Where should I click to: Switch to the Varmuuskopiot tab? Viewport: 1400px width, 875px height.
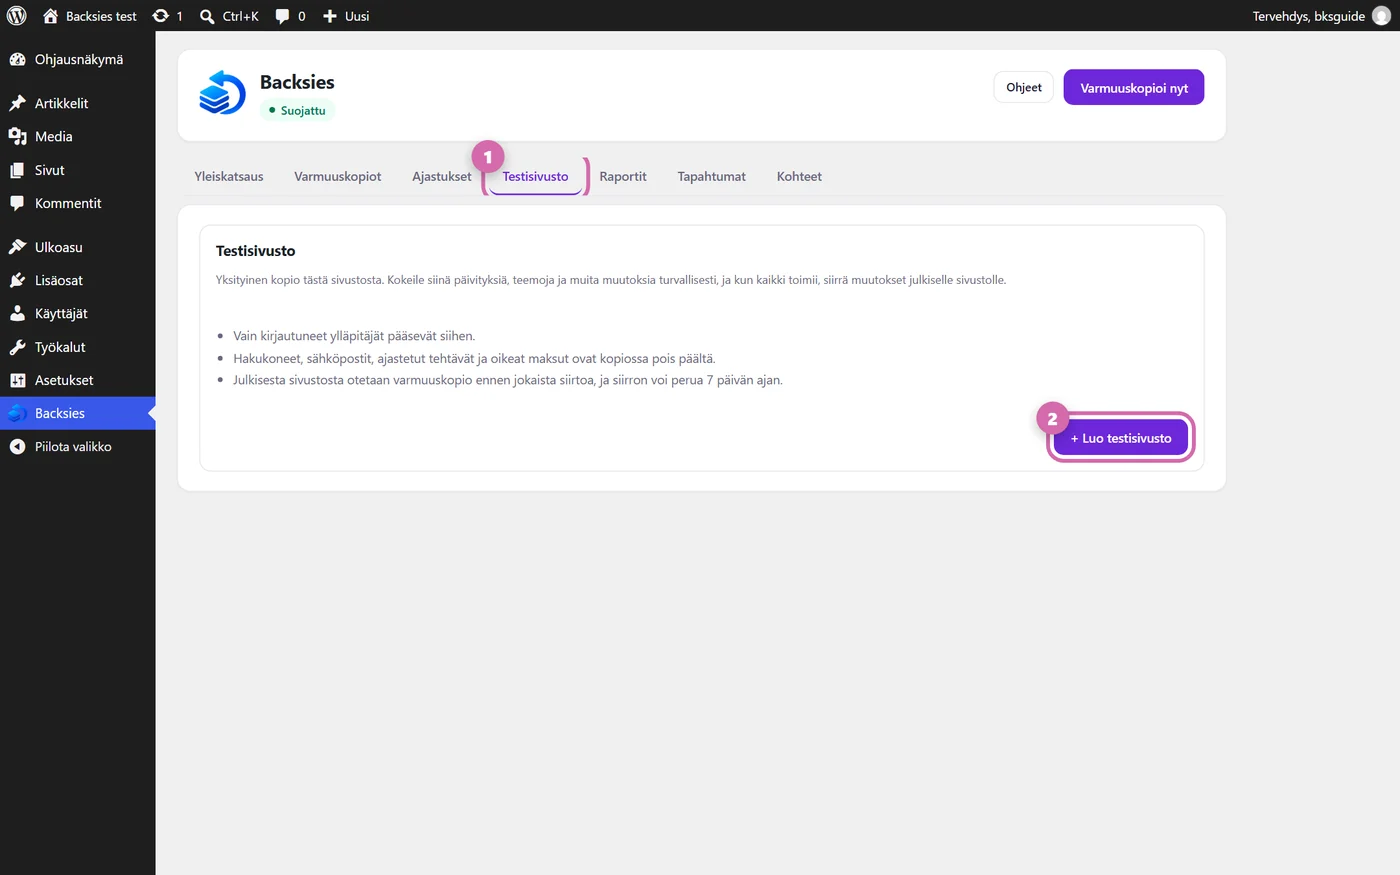click(338, 176)
